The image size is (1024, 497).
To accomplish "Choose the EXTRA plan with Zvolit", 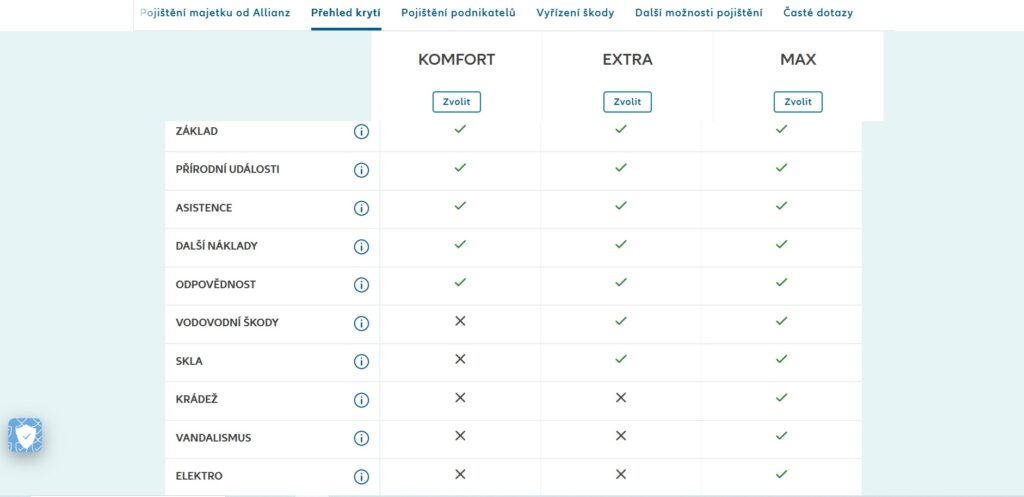I will pyautogui.click(x=628, y=102).
